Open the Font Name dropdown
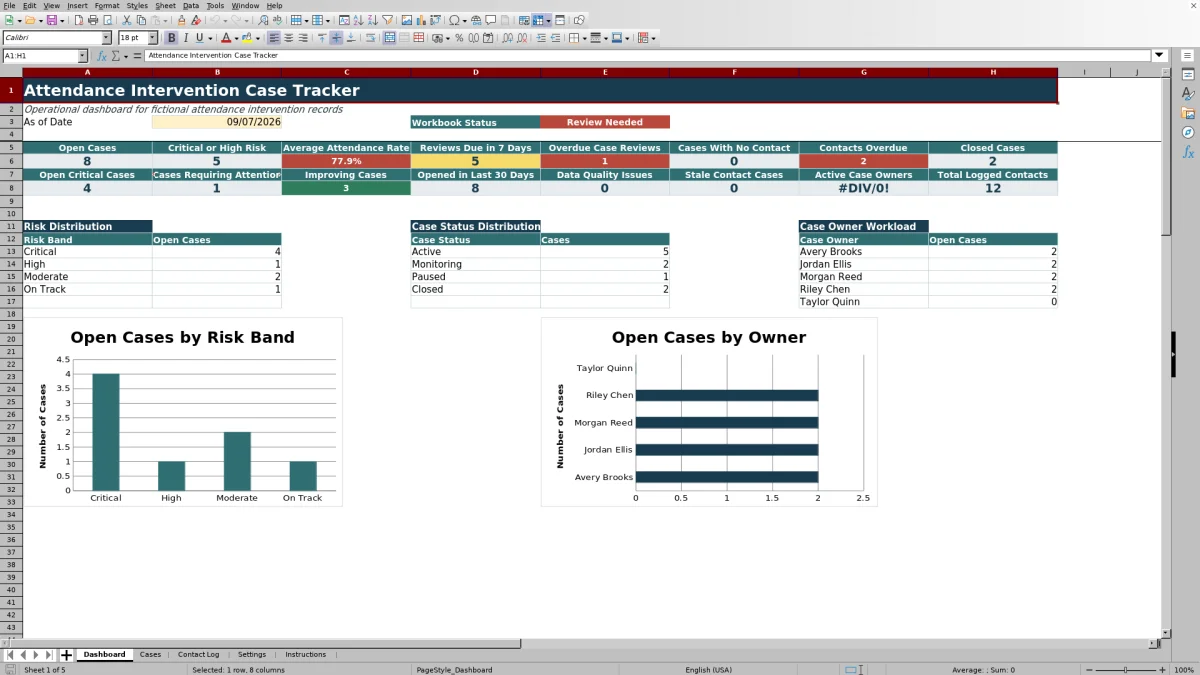Viewport: 1200px width, 675px height. 106,38
